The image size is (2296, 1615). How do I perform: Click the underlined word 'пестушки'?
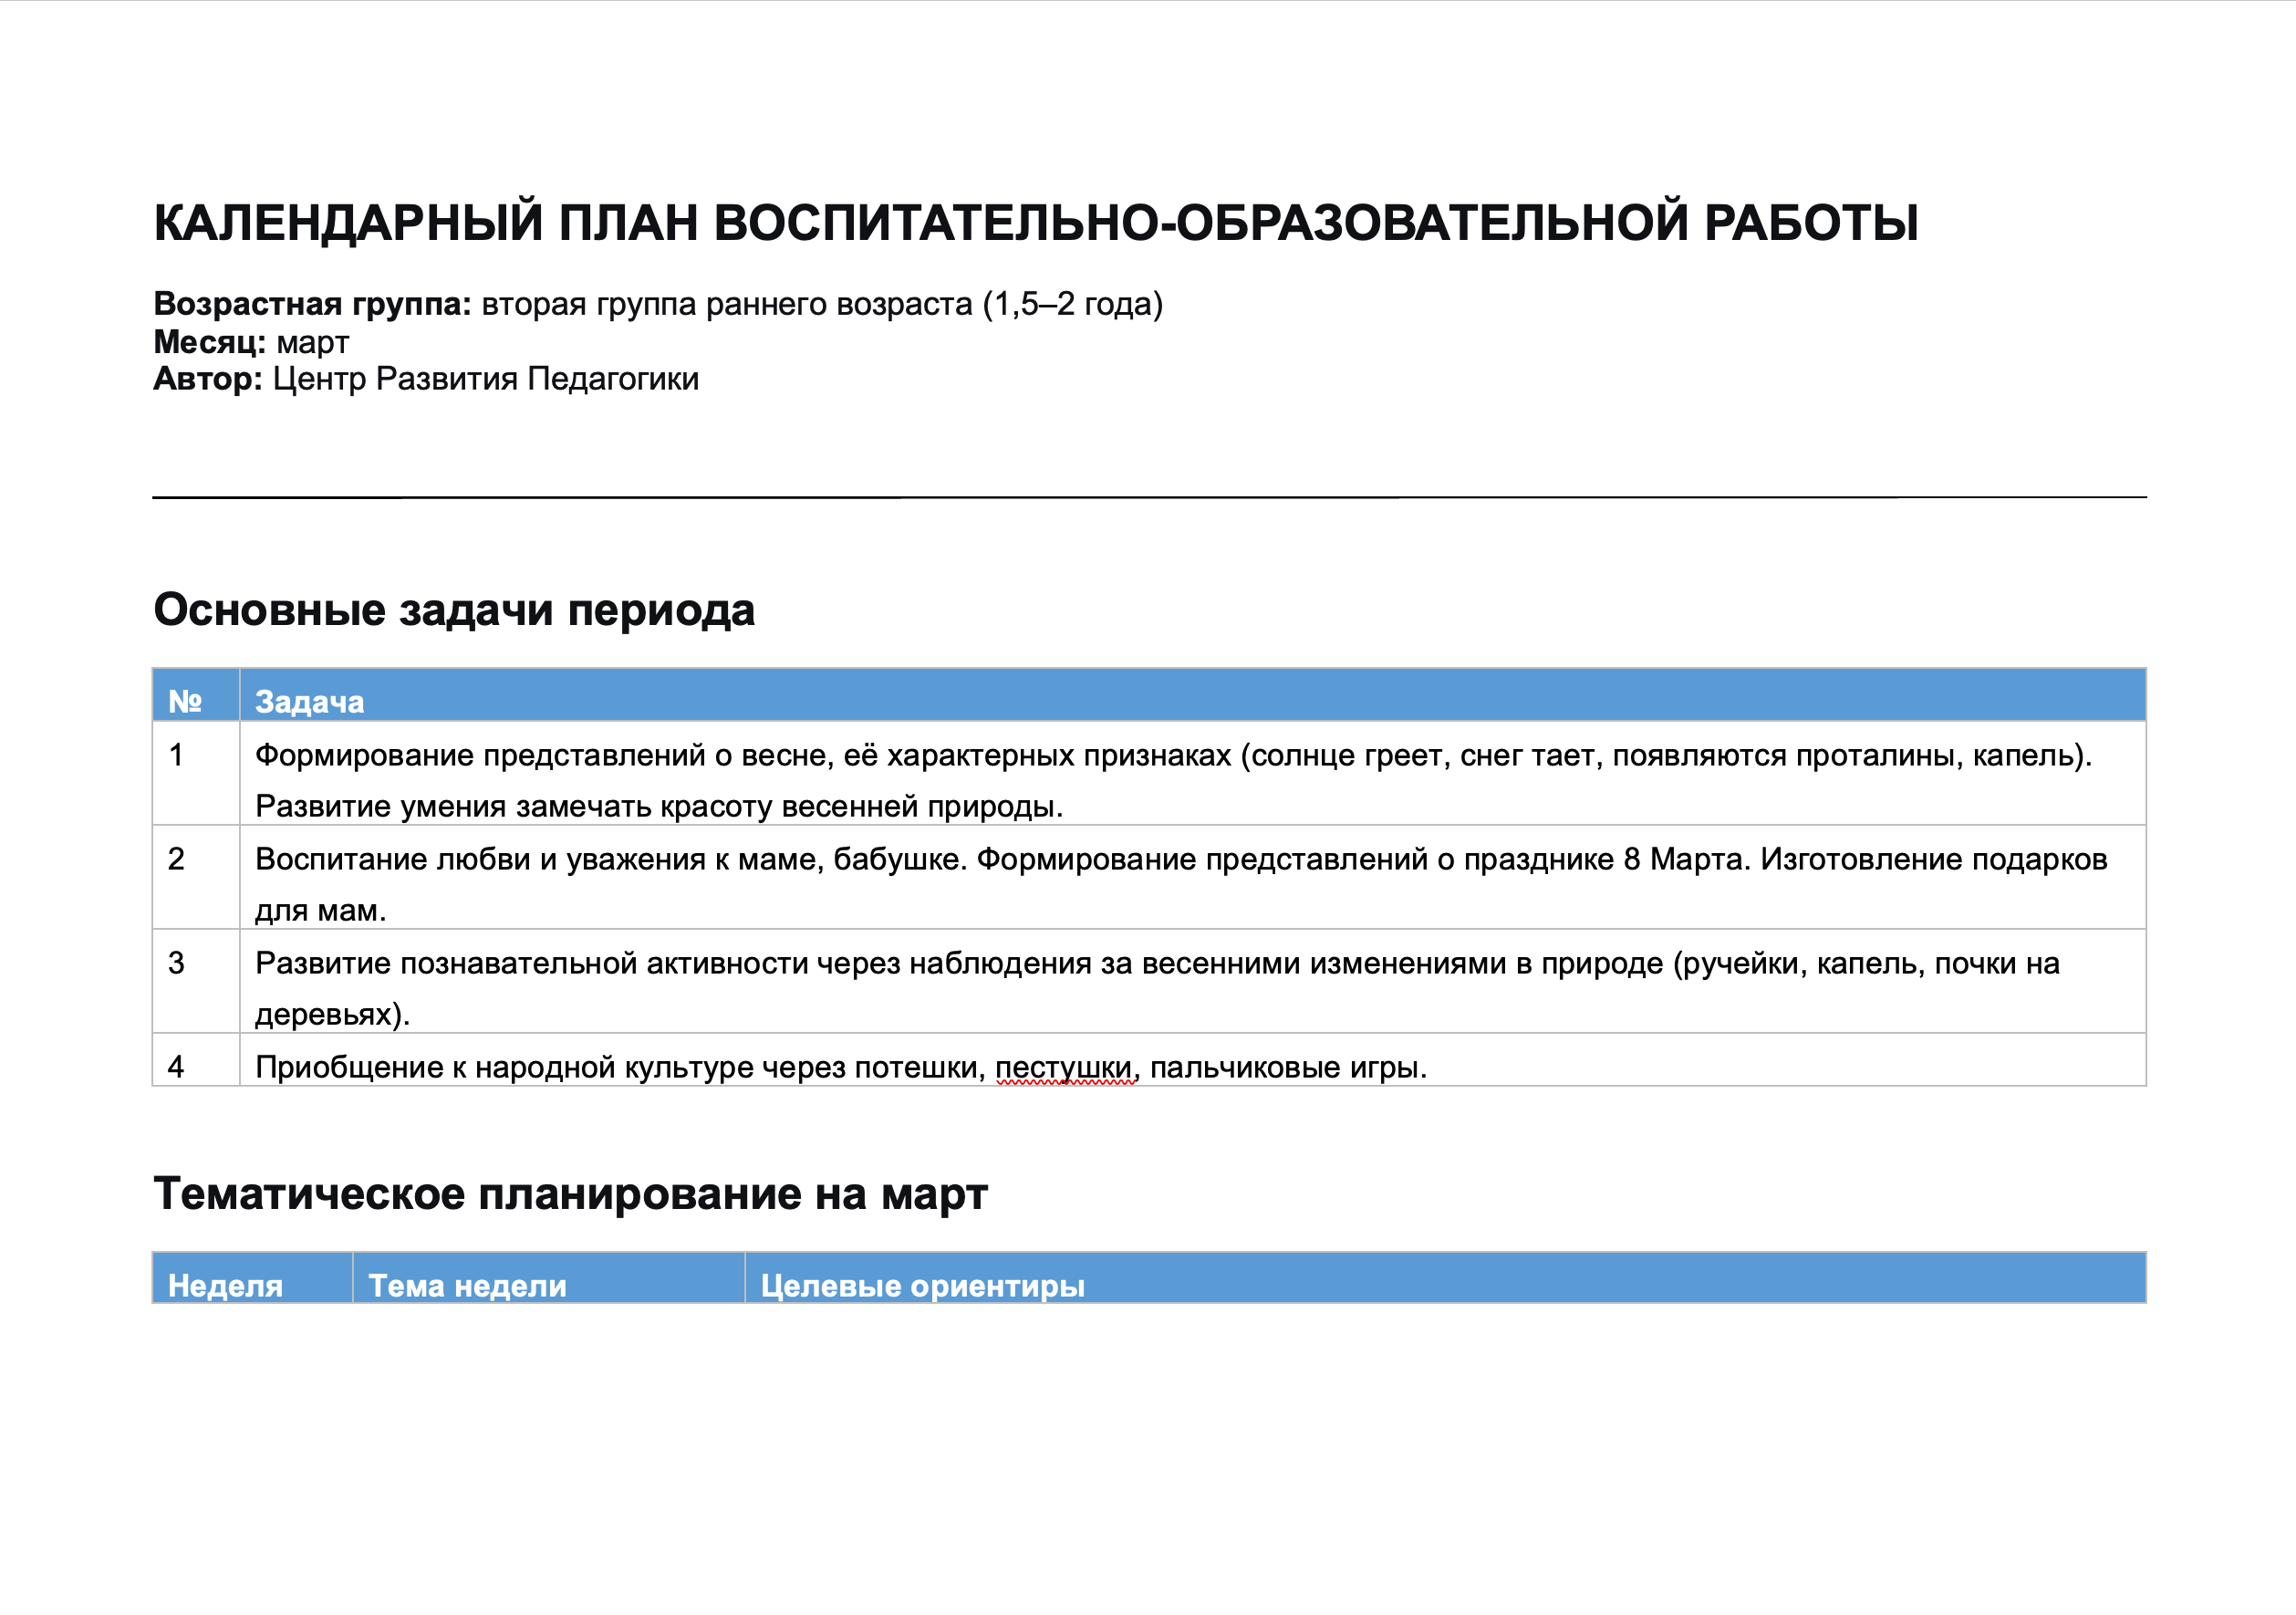[1062, 1068]
